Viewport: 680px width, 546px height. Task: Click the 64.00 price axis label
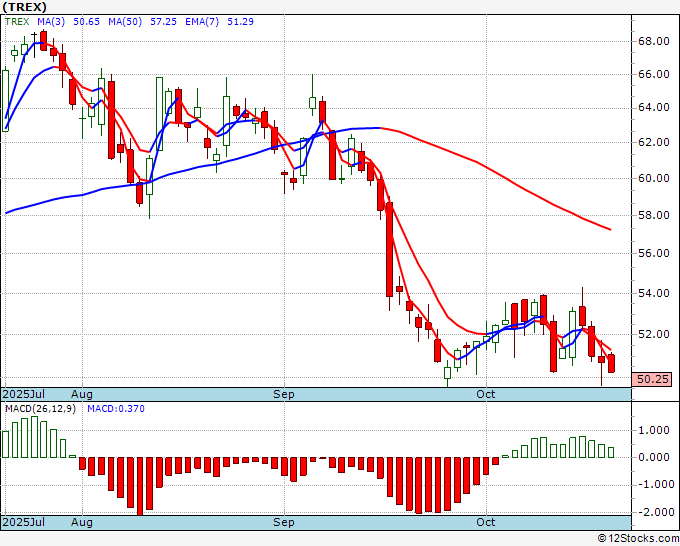tap(654, 108)
